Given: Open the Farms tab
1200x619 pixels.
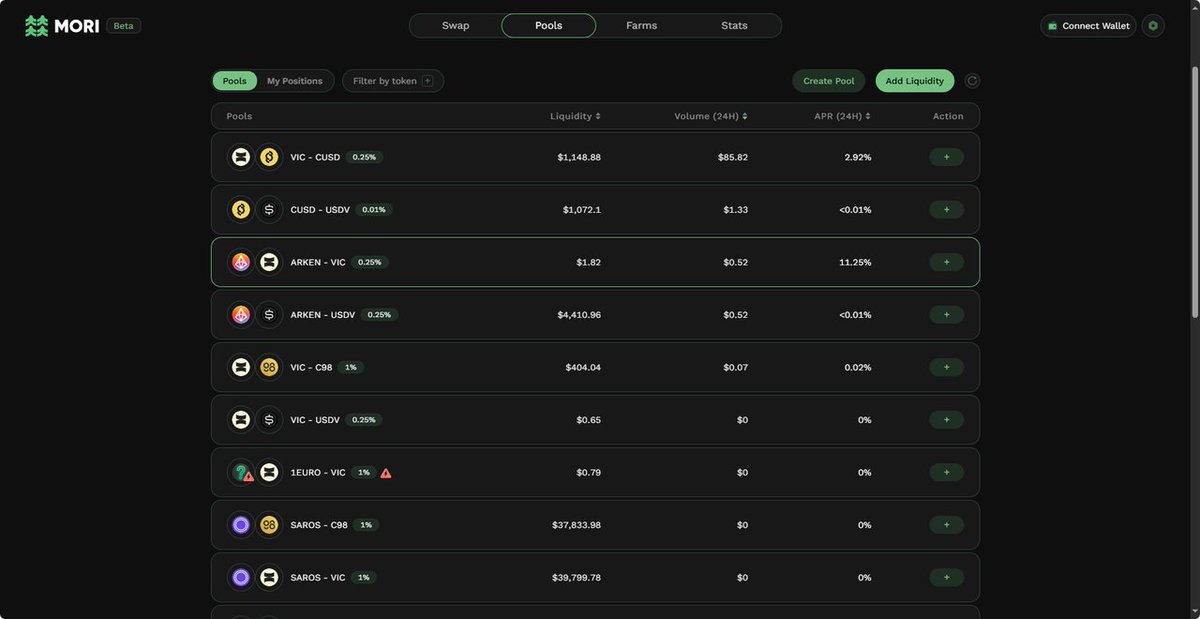Looking at the screenshot, I should point(642,26).
